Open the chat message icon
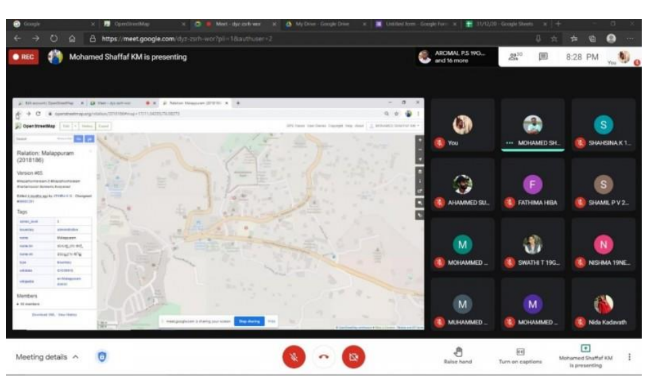This screenshot has height=390, width=649. (x=543, y=57)
